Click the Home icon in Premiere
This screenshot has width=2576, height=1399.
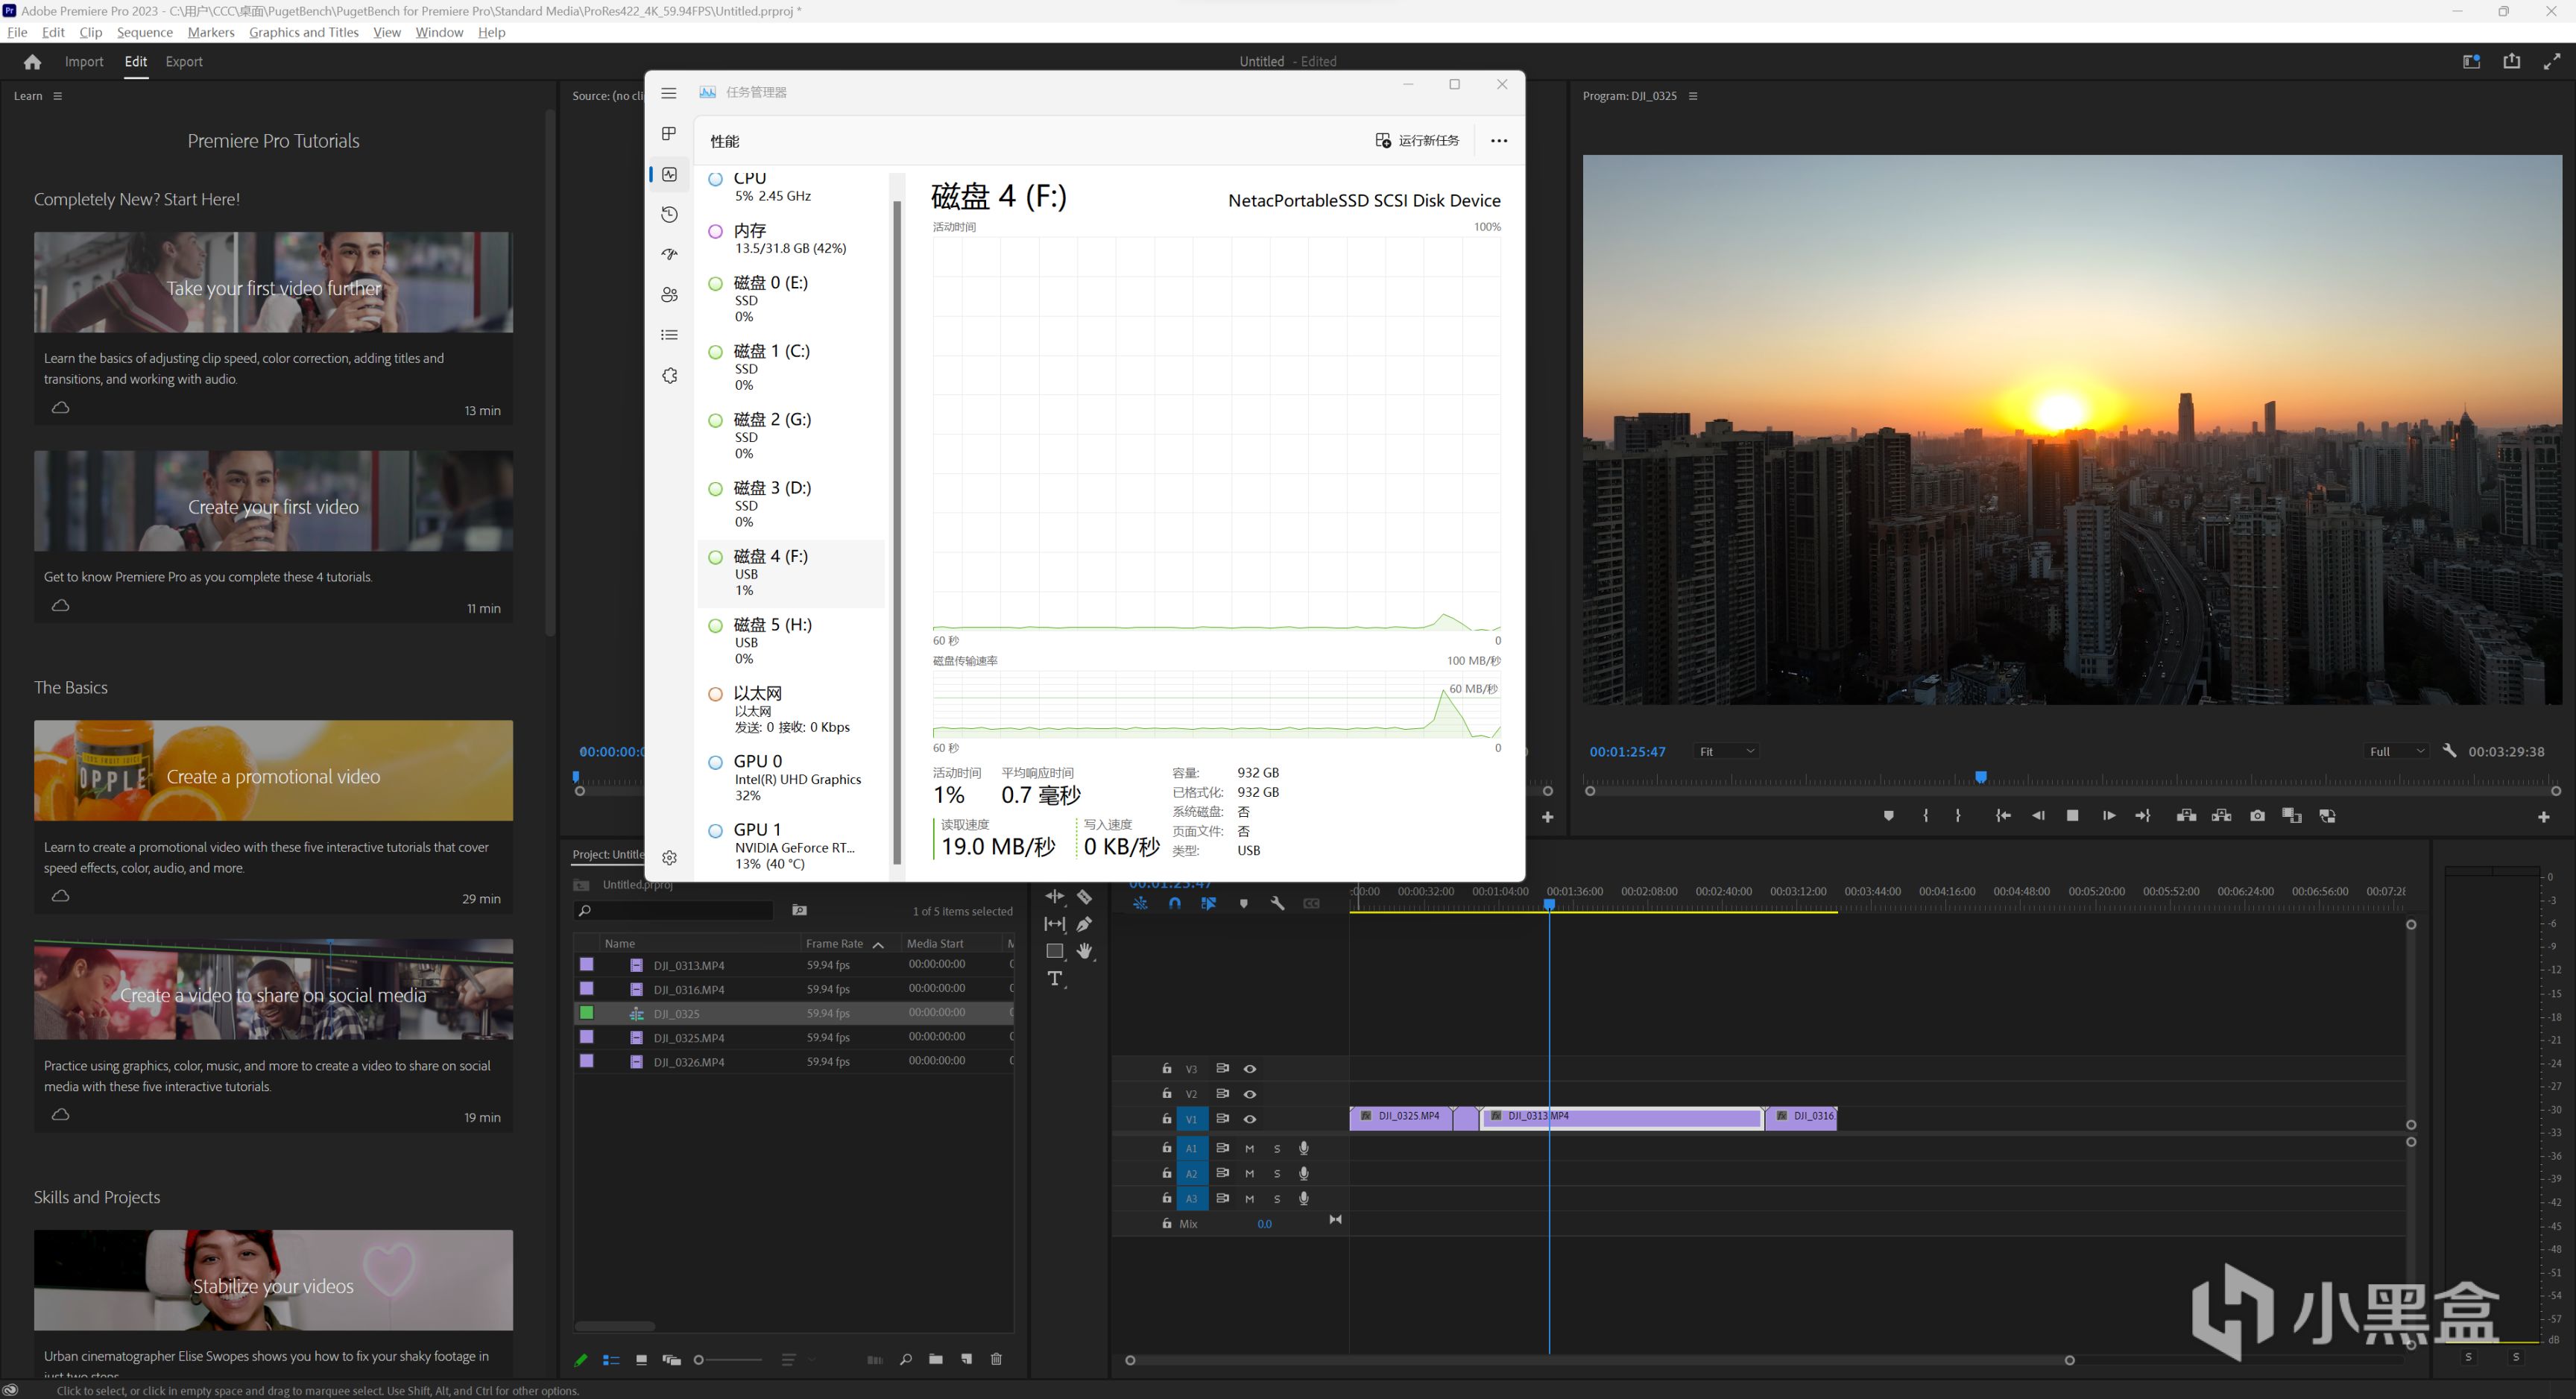[x=32, y=62]
